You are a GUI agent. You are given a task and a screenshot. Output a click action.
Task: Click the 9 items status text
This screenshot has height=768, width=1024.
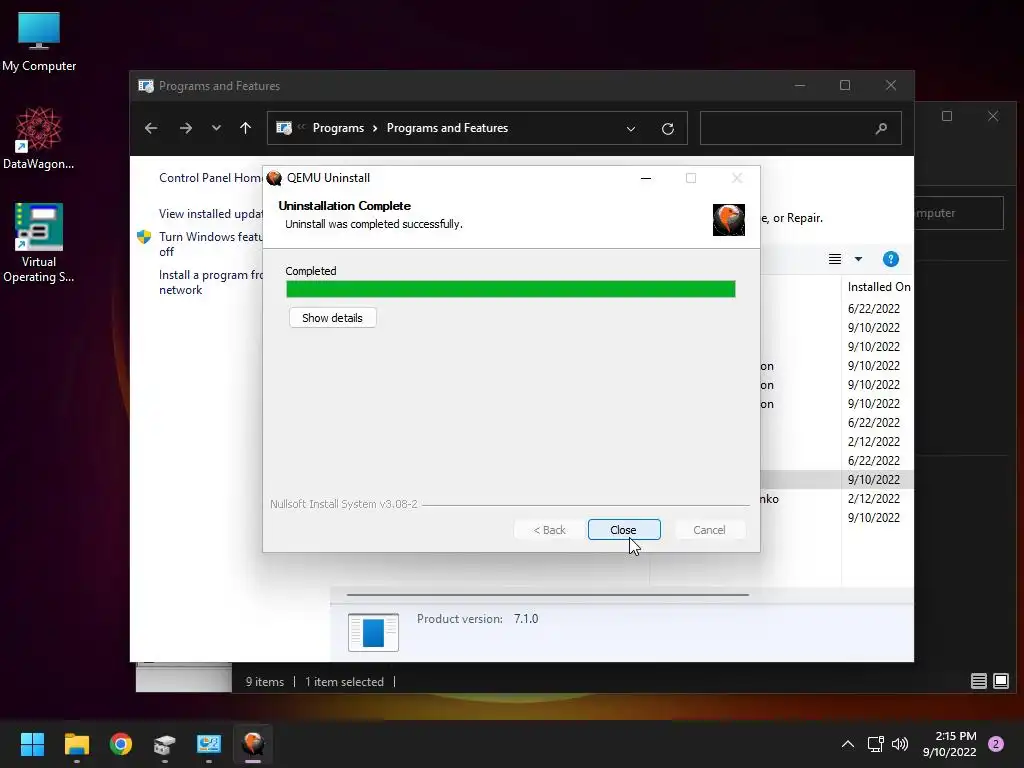(x=264, y=682)
